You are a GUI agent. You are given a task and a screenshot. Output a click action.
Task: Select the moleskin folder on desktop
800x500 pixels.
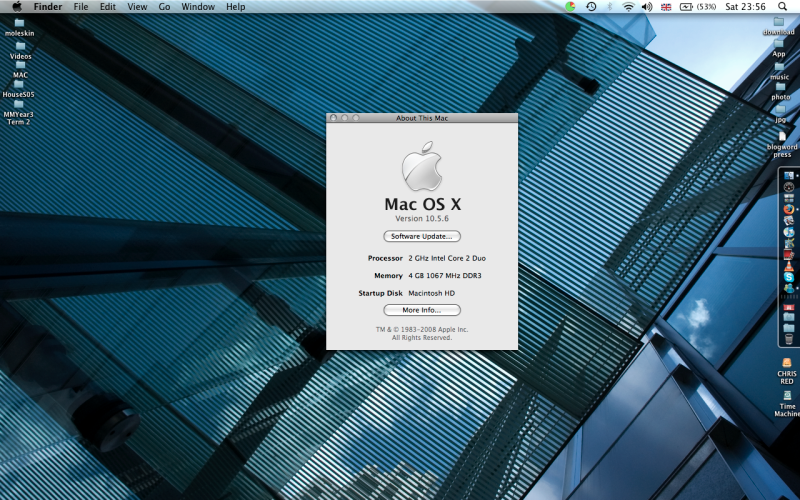point(19,23)
